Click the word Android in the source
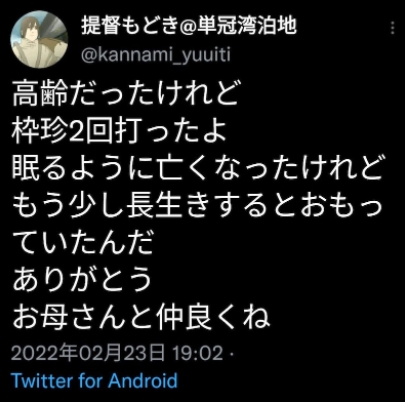This screenshot has height=402, width=405. click(143, 380)
